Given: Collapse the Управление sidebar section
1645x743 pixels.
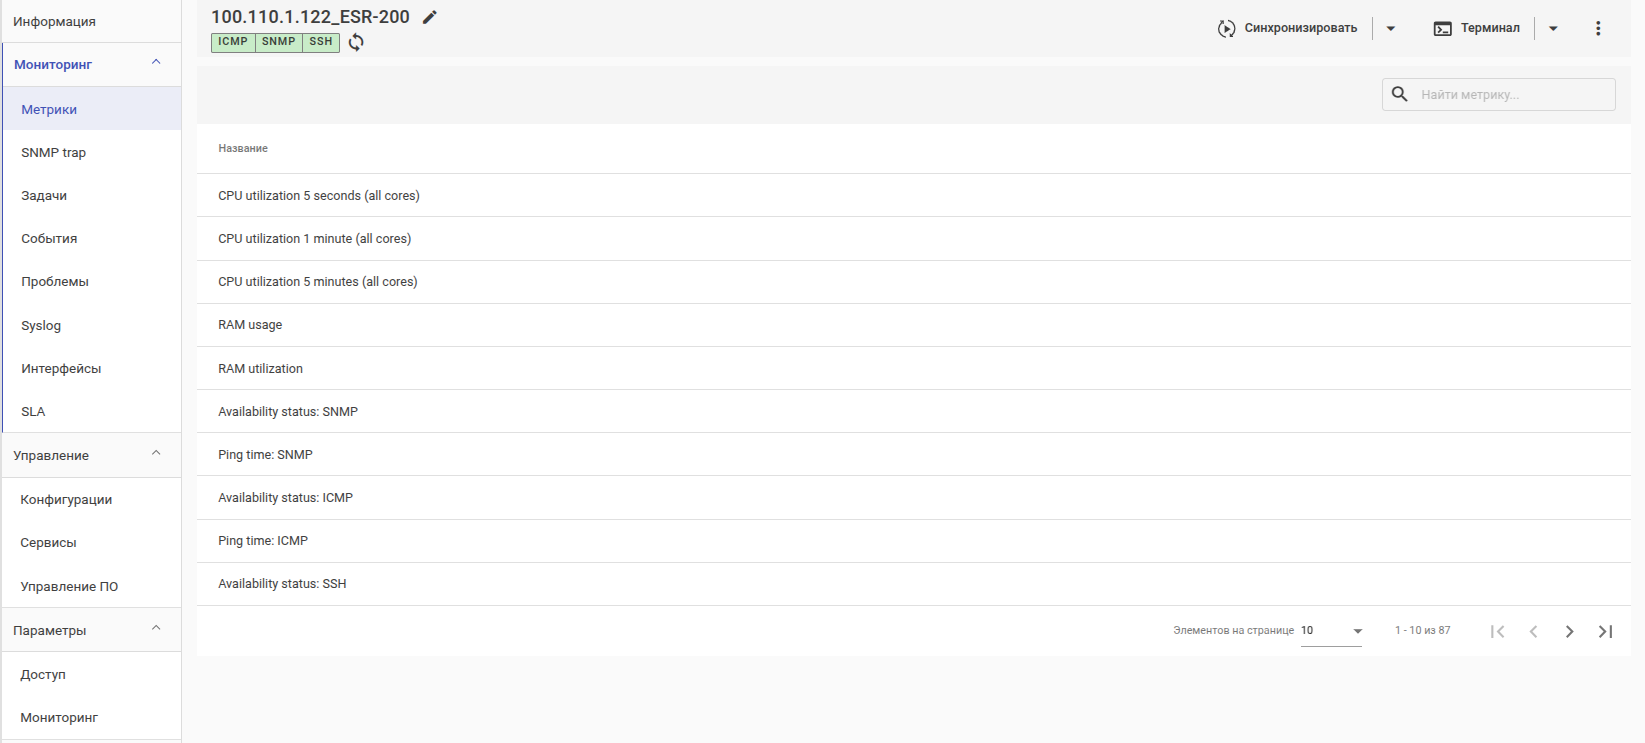Looking at the screenshot, I should [156, 454].
